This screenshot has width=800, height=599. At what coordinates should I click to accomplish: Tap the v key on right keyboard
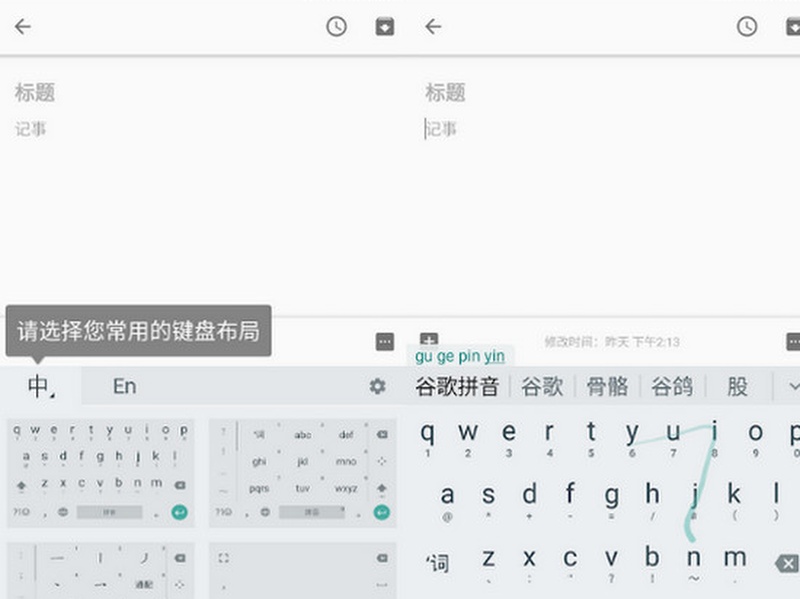point(611,564)
